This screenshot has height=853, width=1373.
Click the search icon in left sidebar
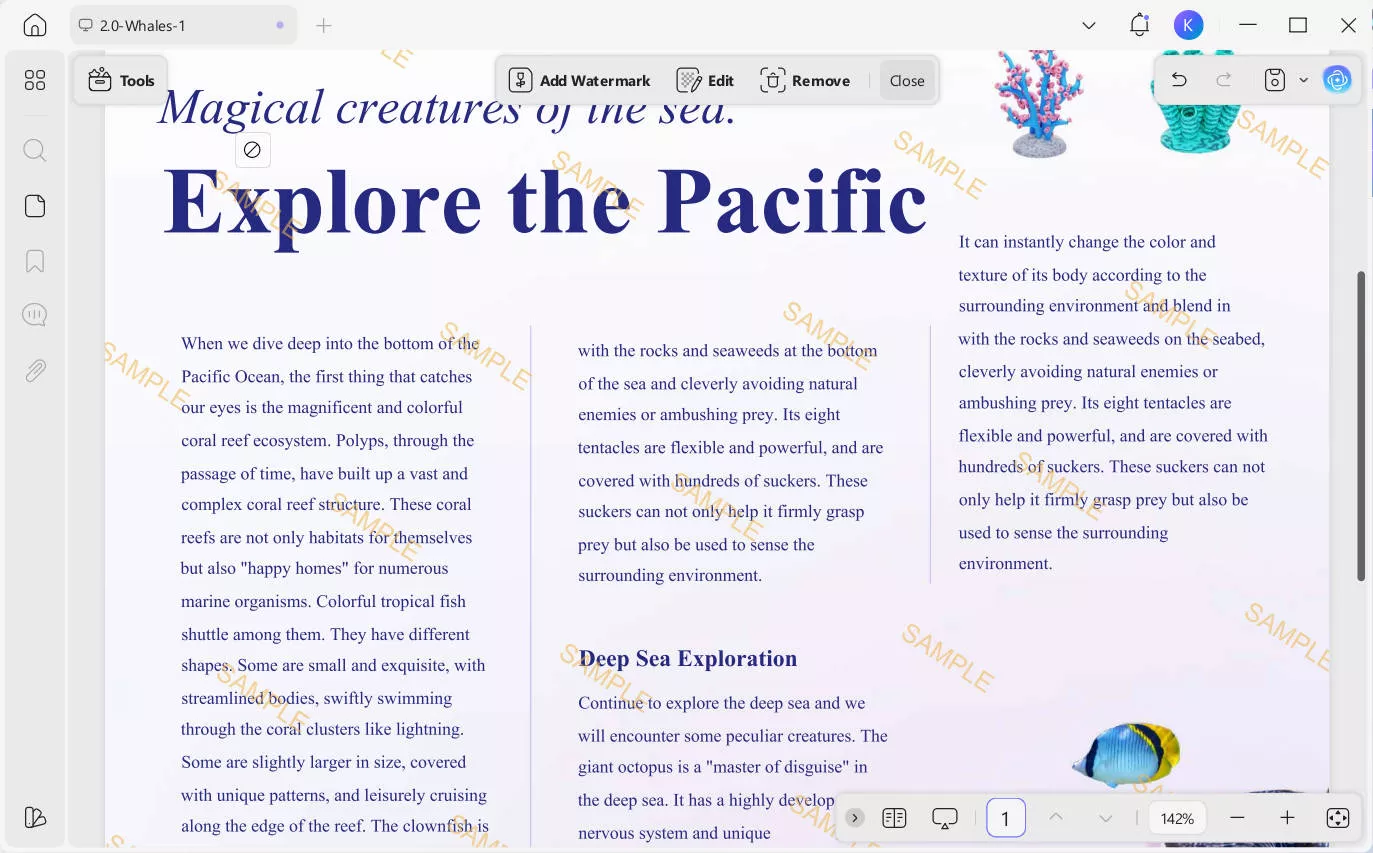pyautogui.click(x=35, y=151)
